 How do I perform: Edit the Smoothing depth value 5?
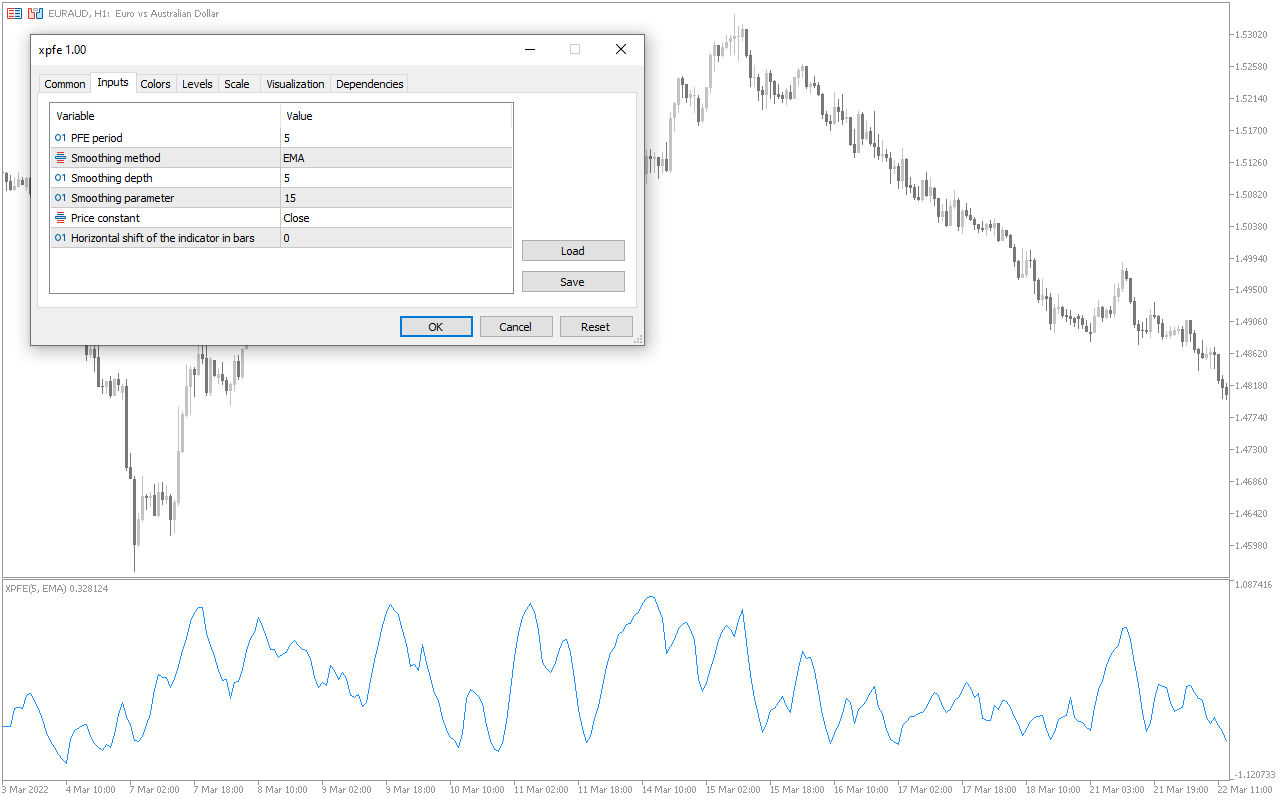pyautogui.click(x=396, y=178)
